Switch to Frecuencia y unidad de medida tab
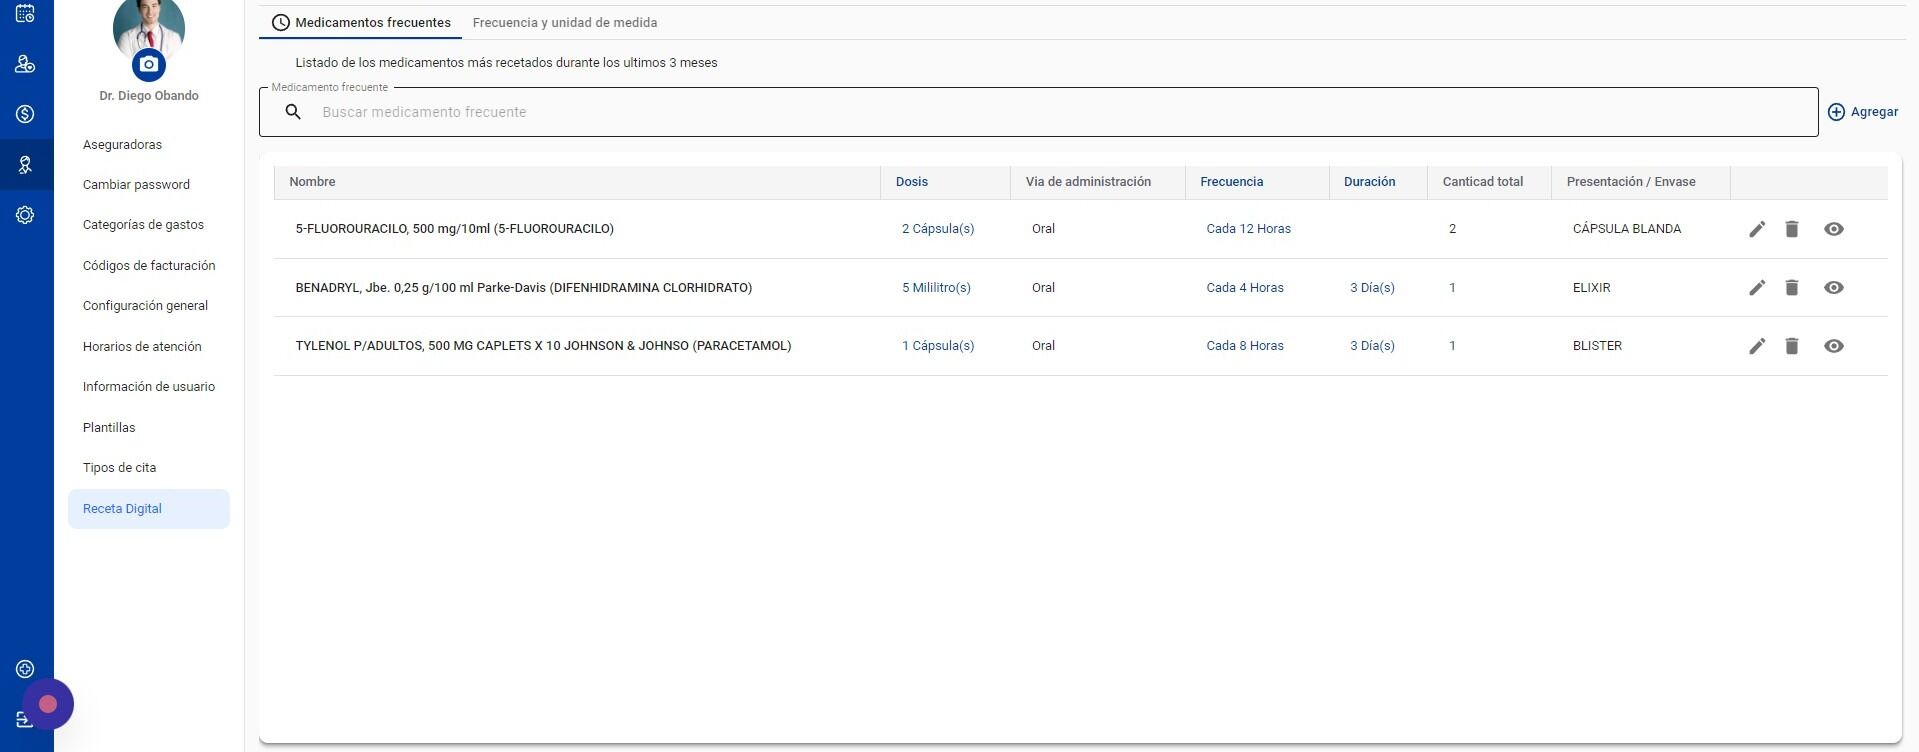 565,22
